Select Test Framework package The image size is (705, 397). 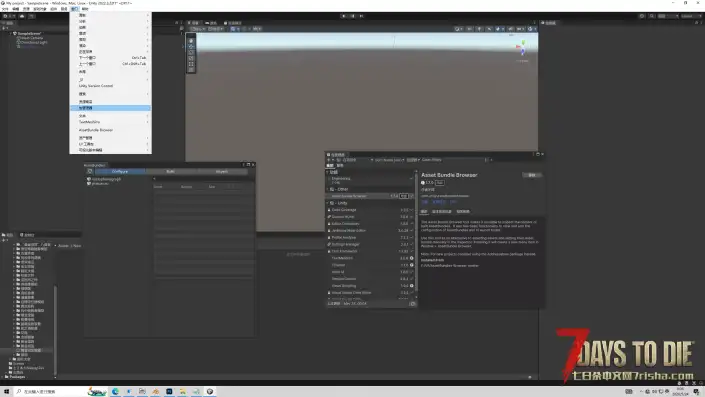(370, 251)
